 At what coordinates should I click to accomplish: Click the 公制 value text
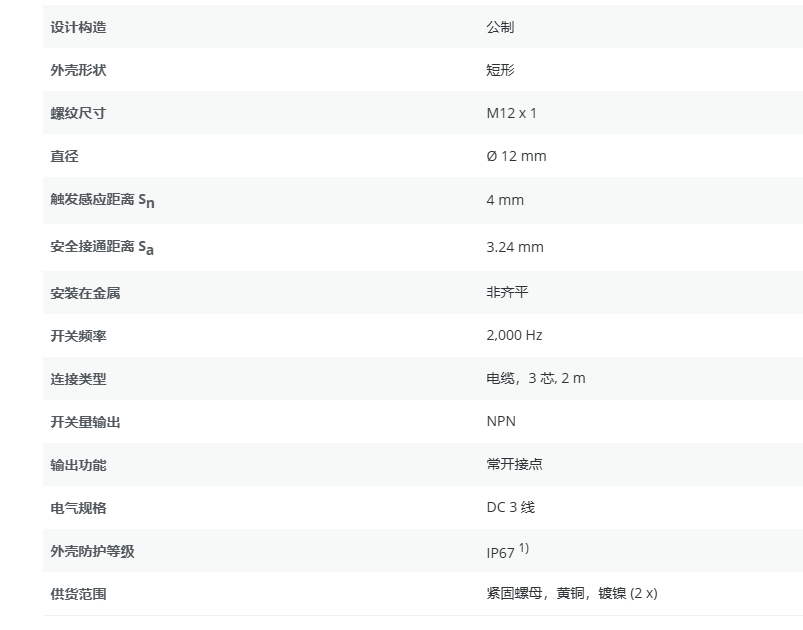click(x=500, y=27)
